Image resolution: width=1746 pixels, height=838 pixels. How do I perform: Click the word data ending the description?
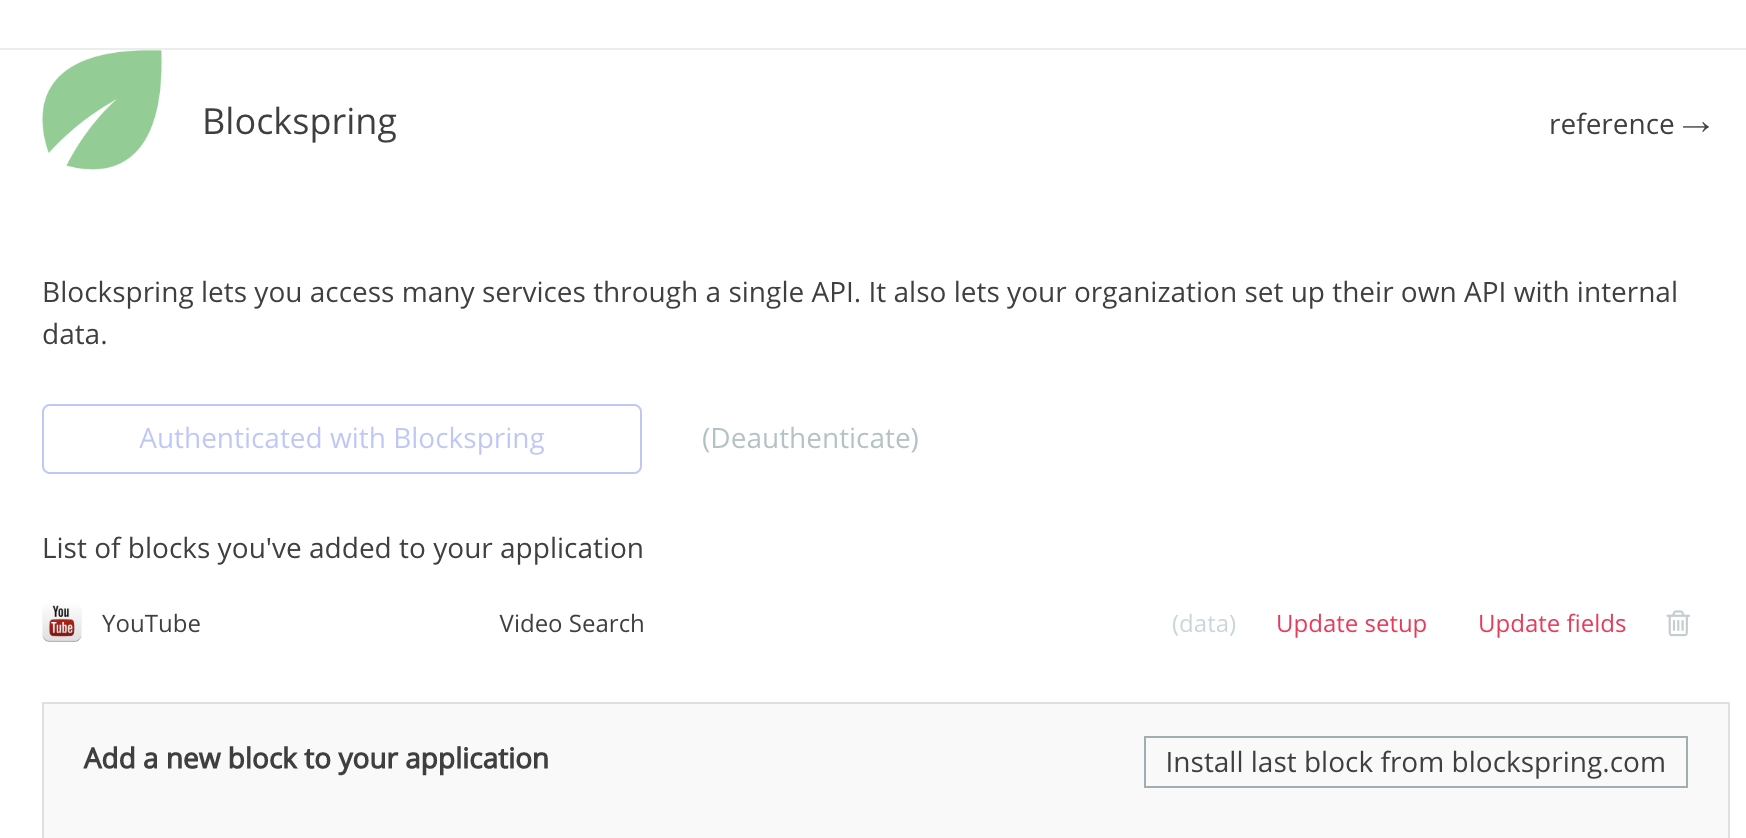(x=72, y=335)
